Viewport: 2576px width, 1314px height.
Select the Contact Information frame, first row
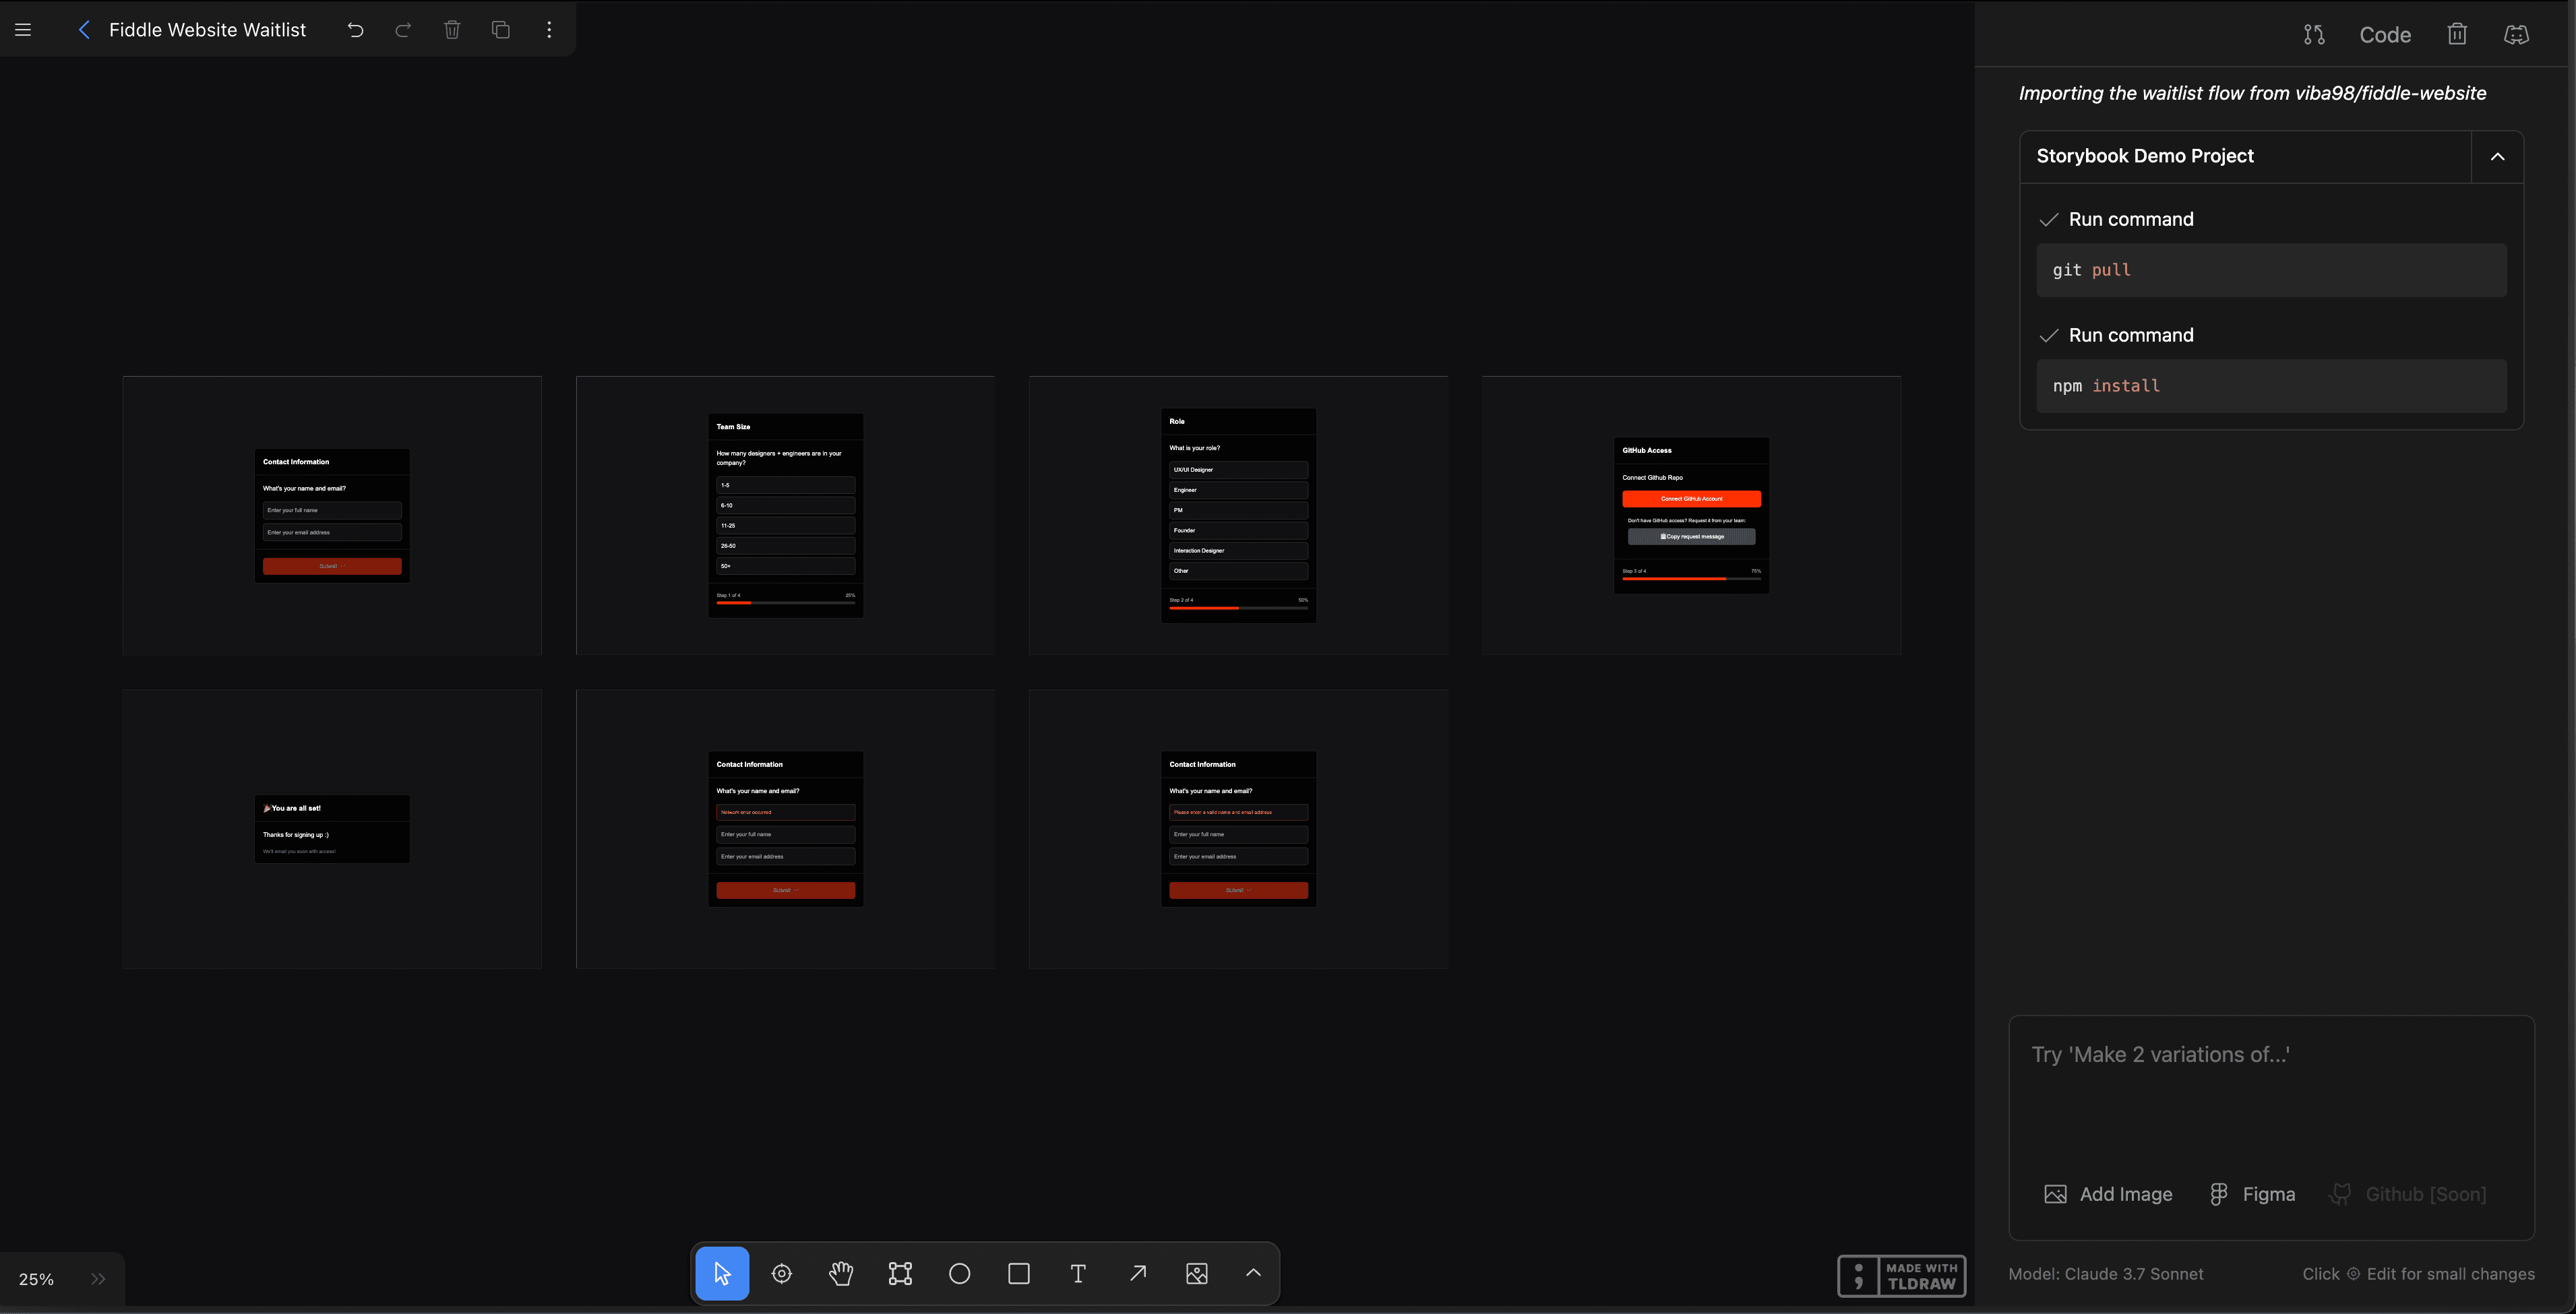(332, 516)
